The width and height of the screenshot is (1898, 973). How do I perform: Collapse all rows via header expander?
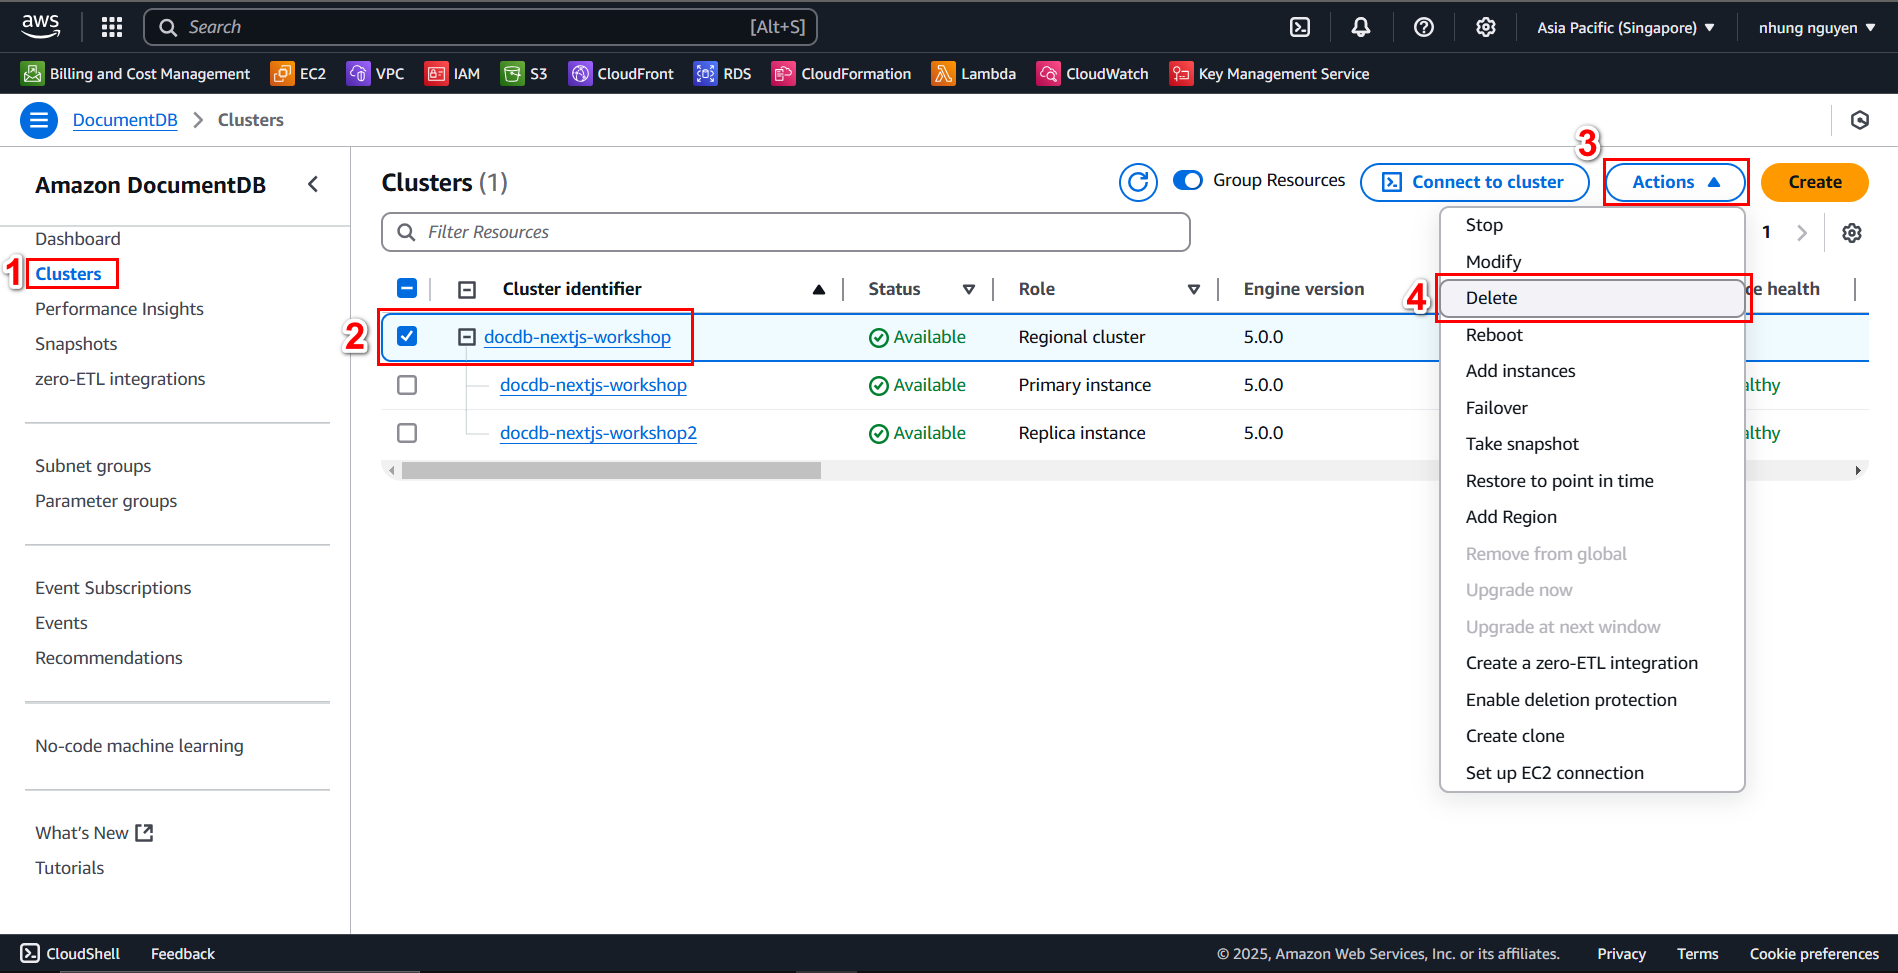467,290
